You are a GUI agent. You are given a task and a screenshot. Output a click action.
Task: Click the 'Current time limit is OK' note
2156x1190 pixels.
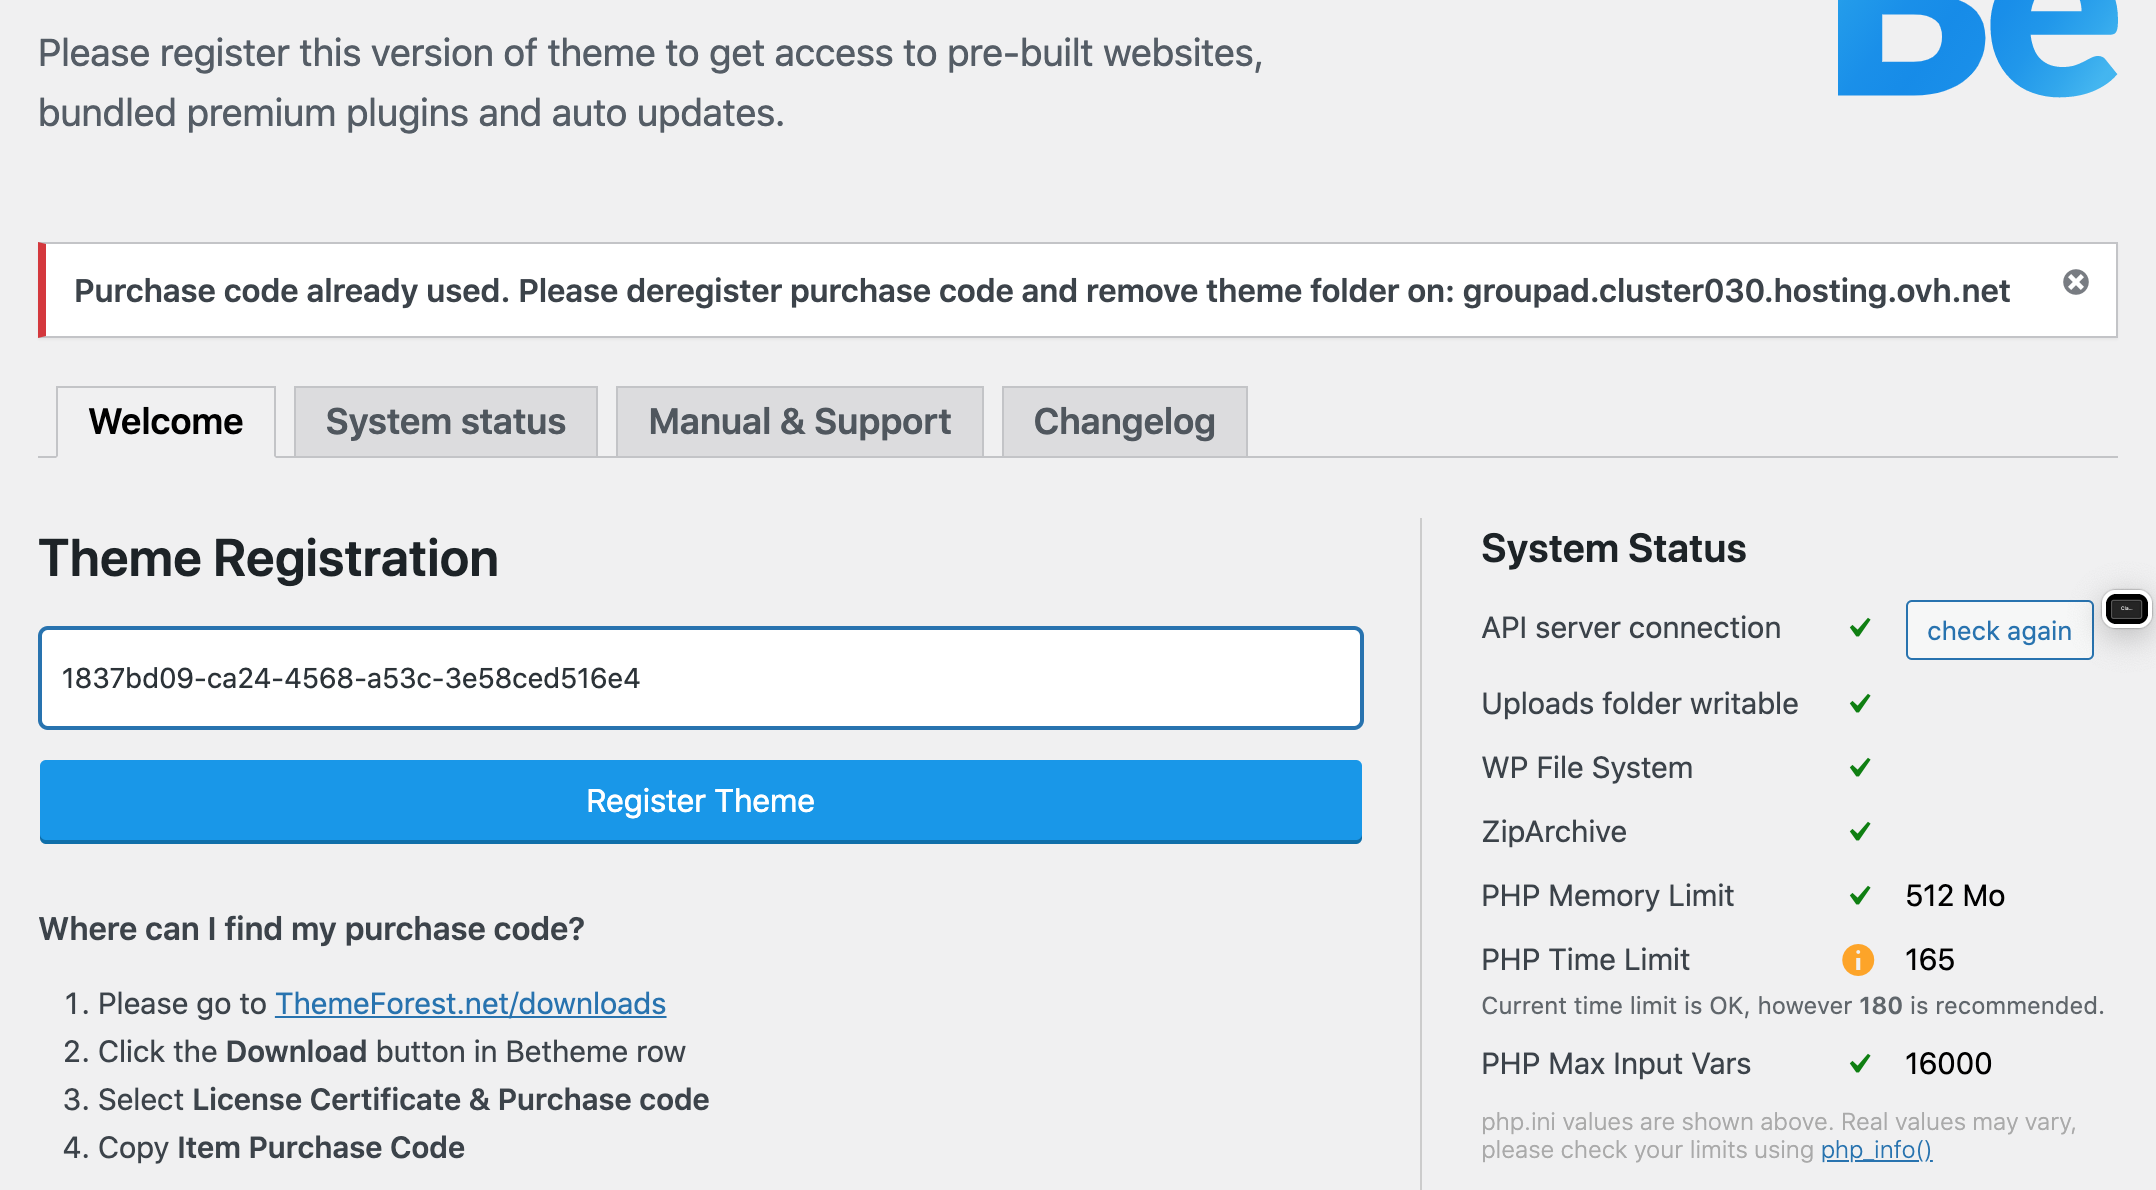[x=1793, y=1006]
